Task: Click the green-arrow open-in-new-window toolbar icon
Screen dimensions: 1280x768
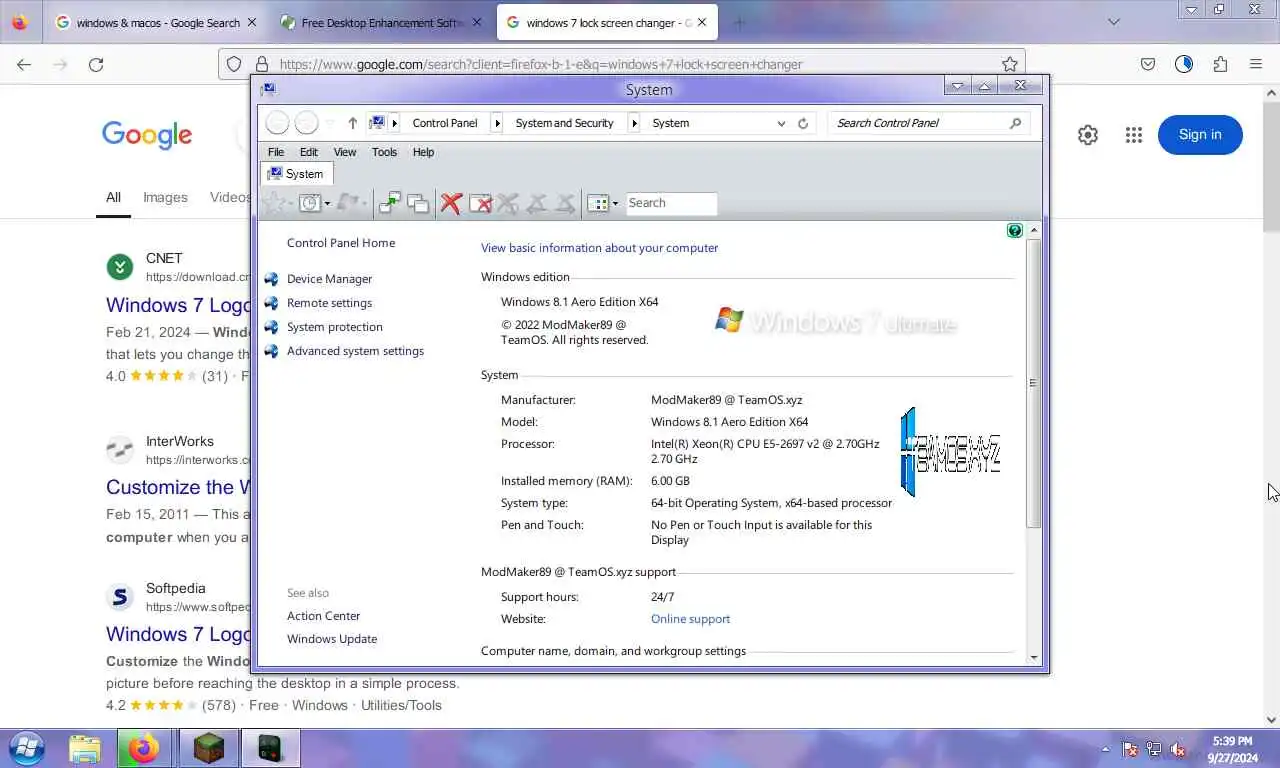Action: coord(390,203)
